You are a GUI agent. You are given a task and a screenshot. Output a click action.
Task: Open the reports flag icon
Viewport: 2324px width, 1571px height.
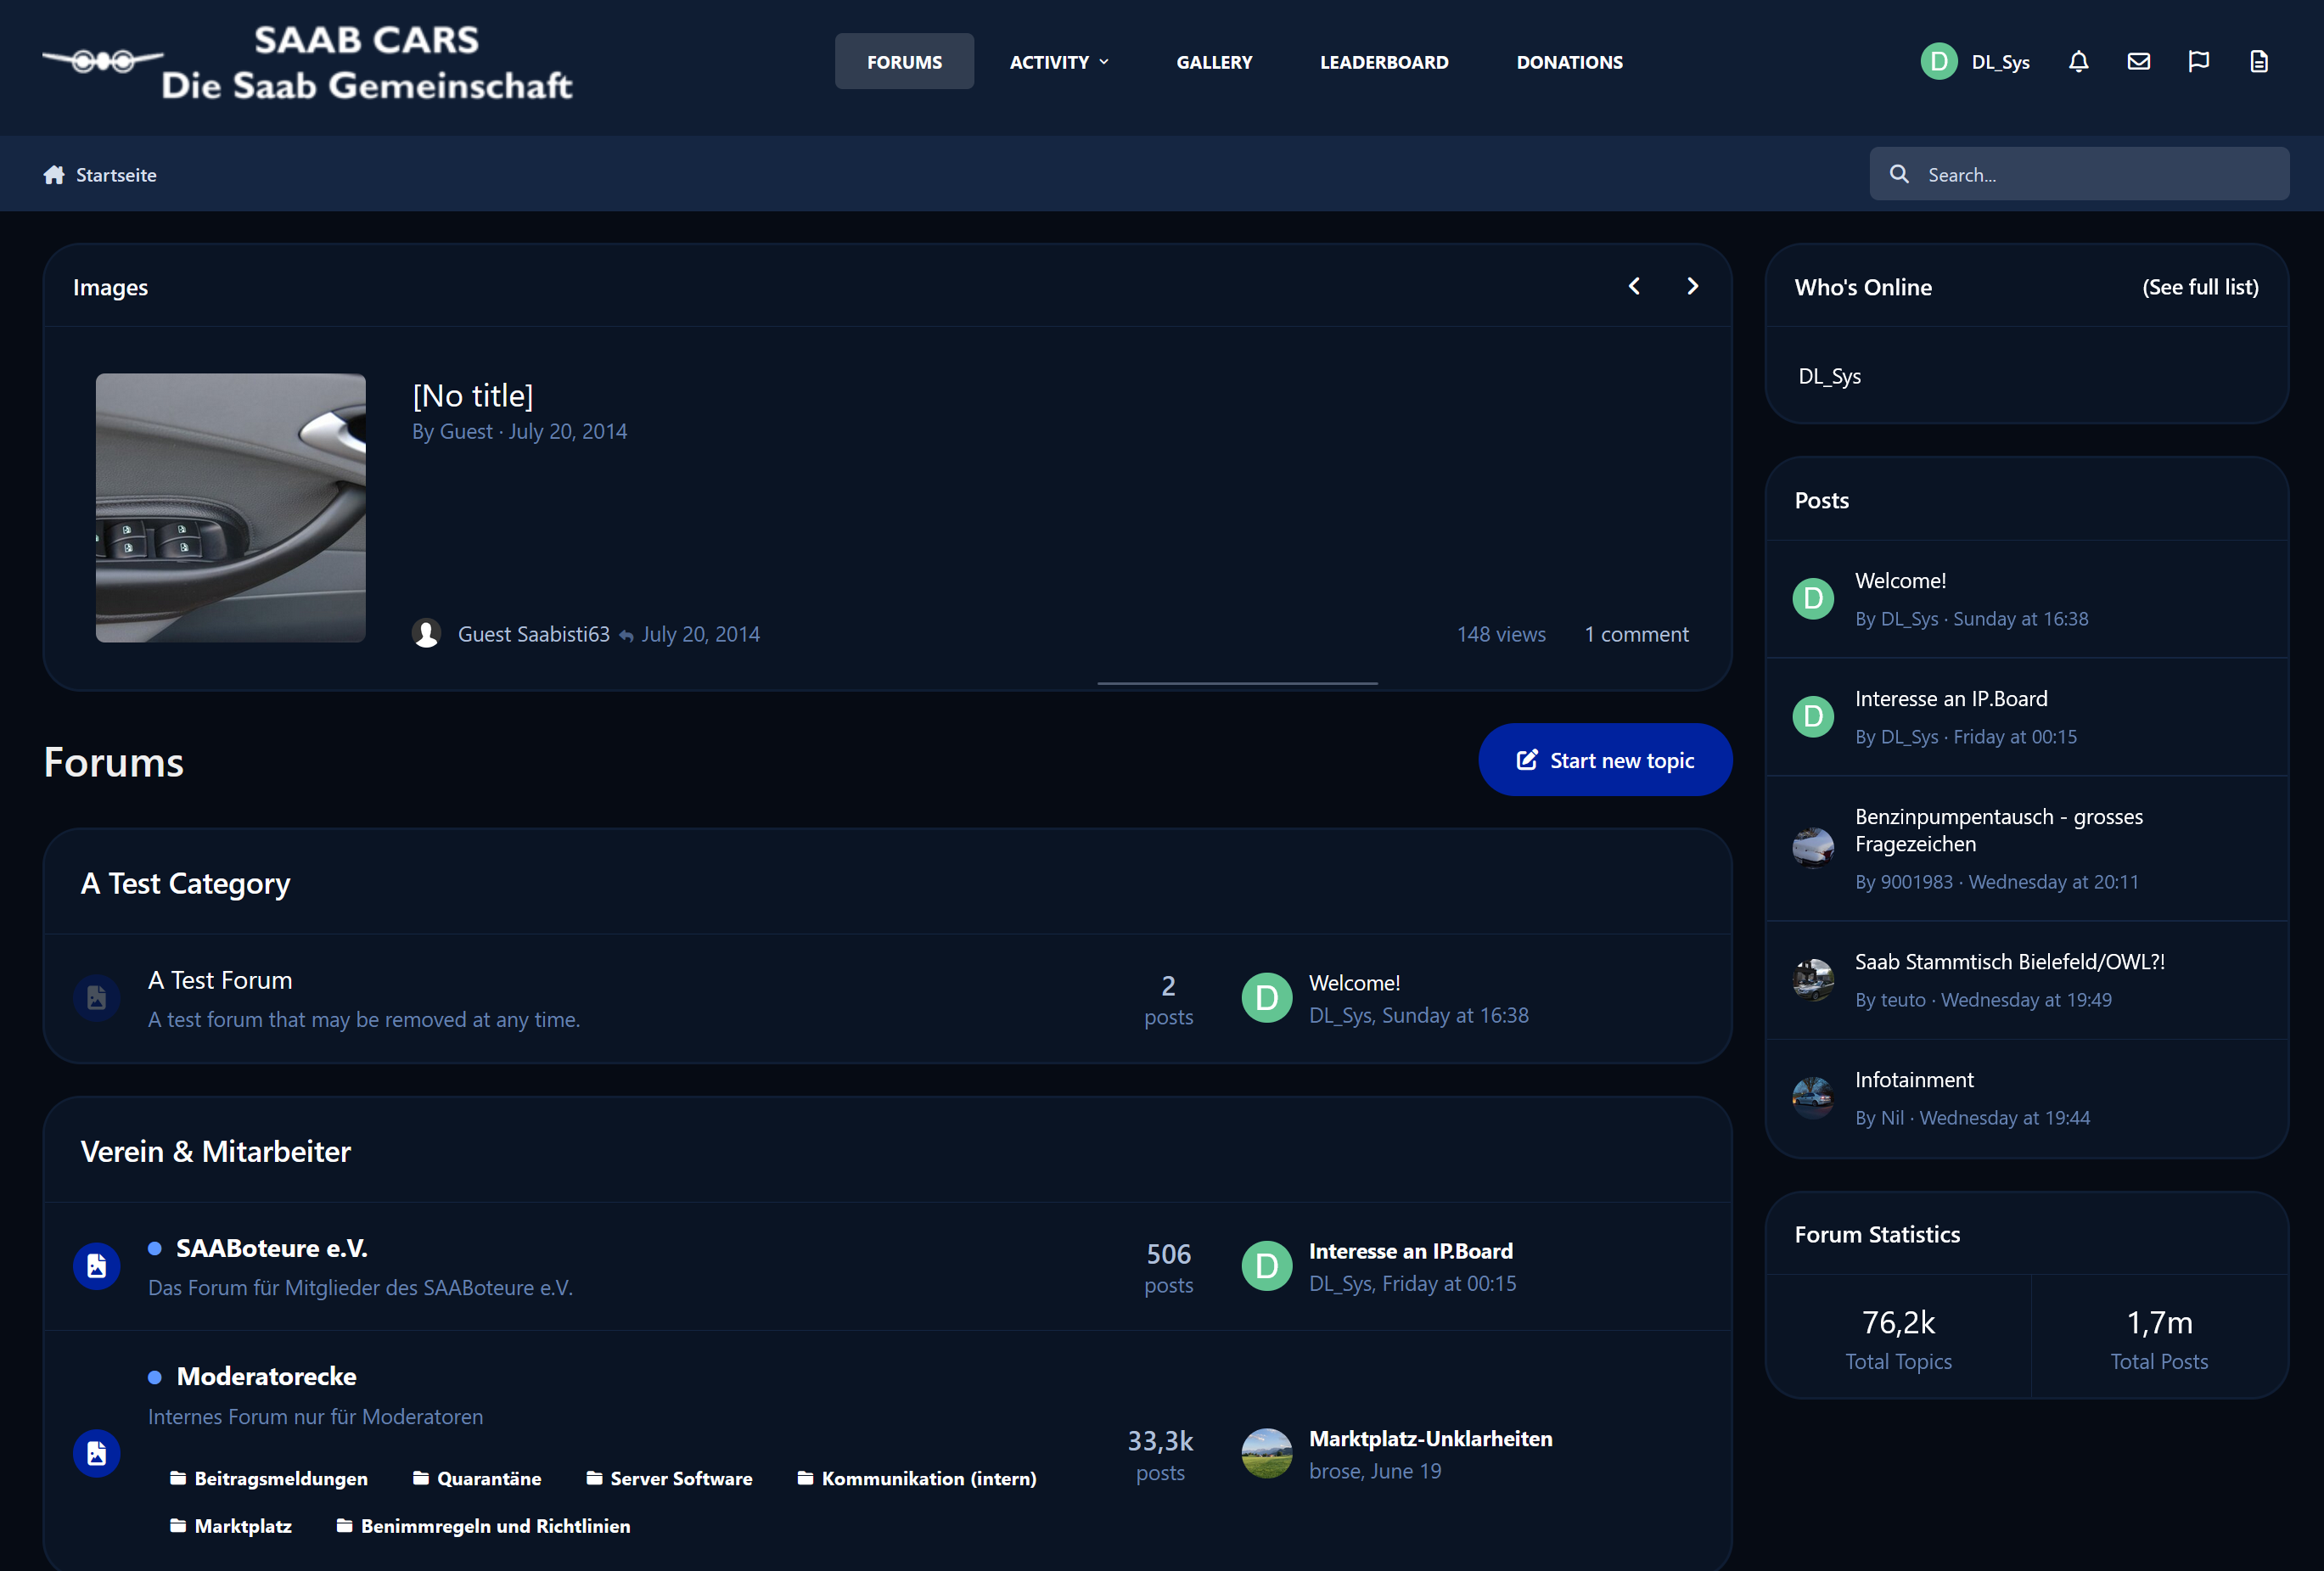click(x=2198, y=62)
